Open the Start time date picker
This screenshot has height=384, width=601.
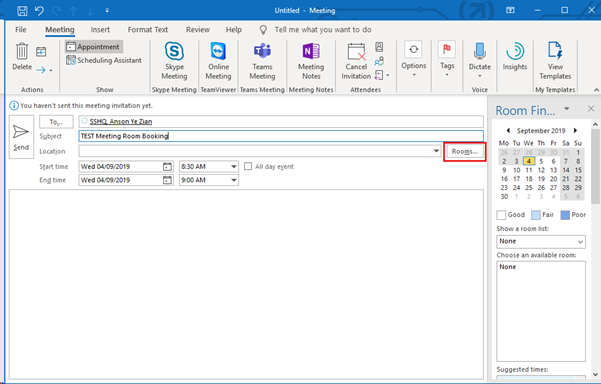[167, 167]
